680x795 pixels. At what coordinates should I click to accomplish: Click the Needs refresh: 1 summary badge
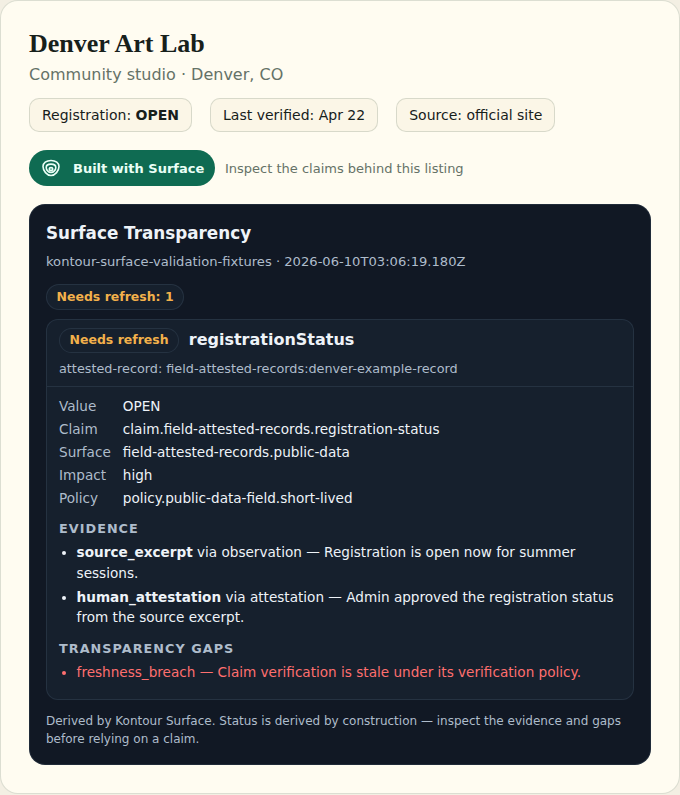[115, 297]
